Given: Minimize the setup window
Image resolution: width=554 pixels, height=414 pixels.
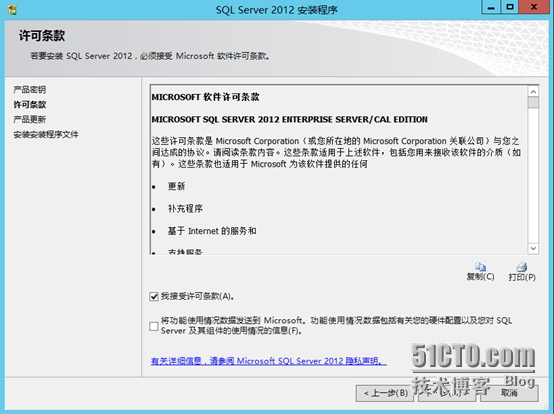Looking at the screenshot, I should [x=491, y=7].
